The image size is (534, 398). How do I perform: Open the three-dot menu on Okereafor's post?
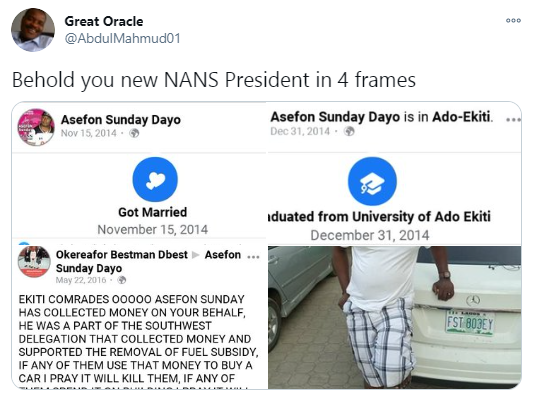tap(253, 256)
